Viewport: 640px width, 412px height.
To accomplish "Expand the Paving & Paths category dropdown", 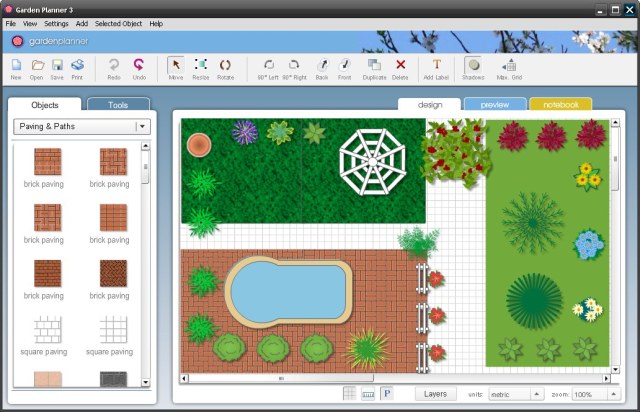I will point(82,127).
